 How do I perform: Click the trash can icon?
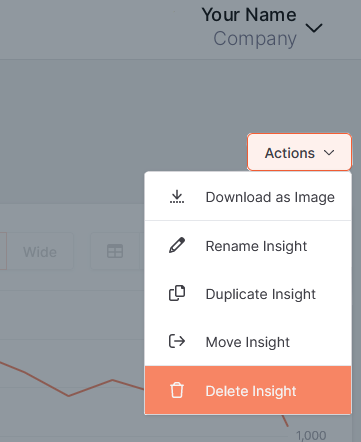pyautogui.click(x=177, y=390)
